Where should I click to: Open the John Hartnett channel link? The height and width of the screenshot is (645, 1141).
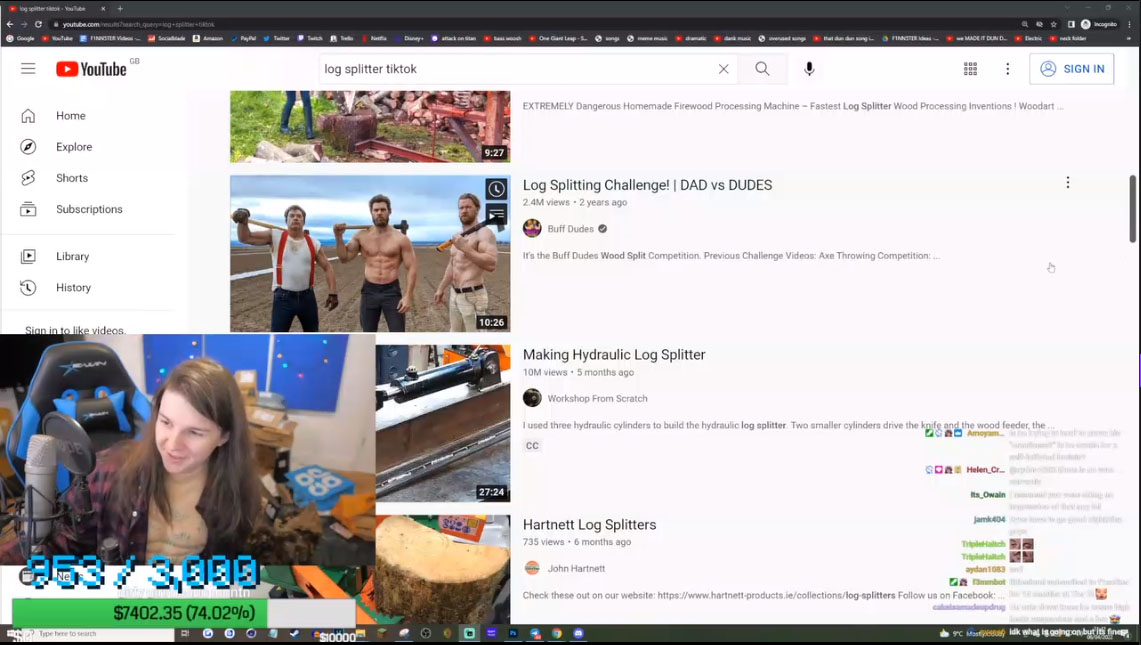(576, 569)
